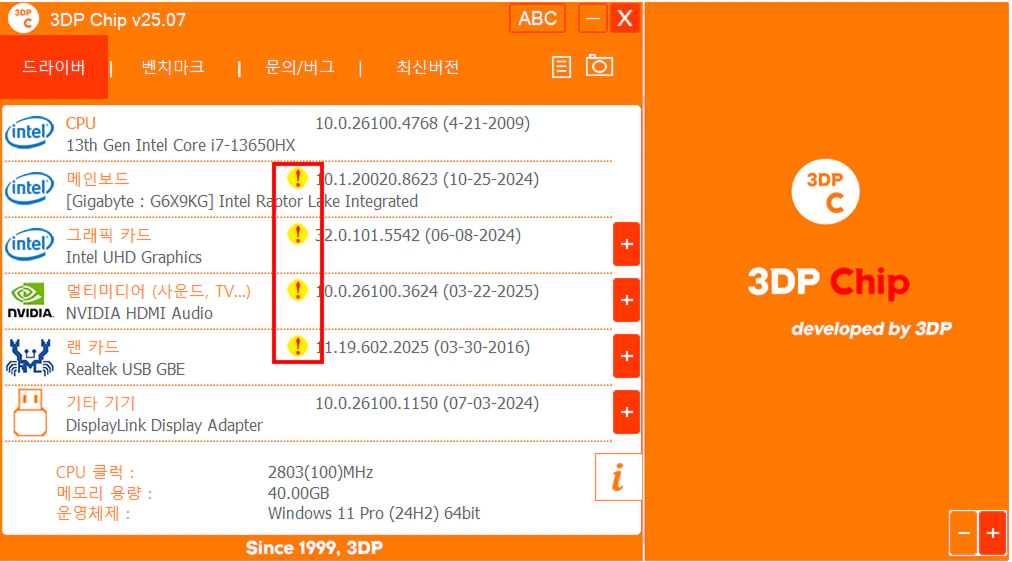Click the USB device icon for 기타 기기

coord(30,413)
